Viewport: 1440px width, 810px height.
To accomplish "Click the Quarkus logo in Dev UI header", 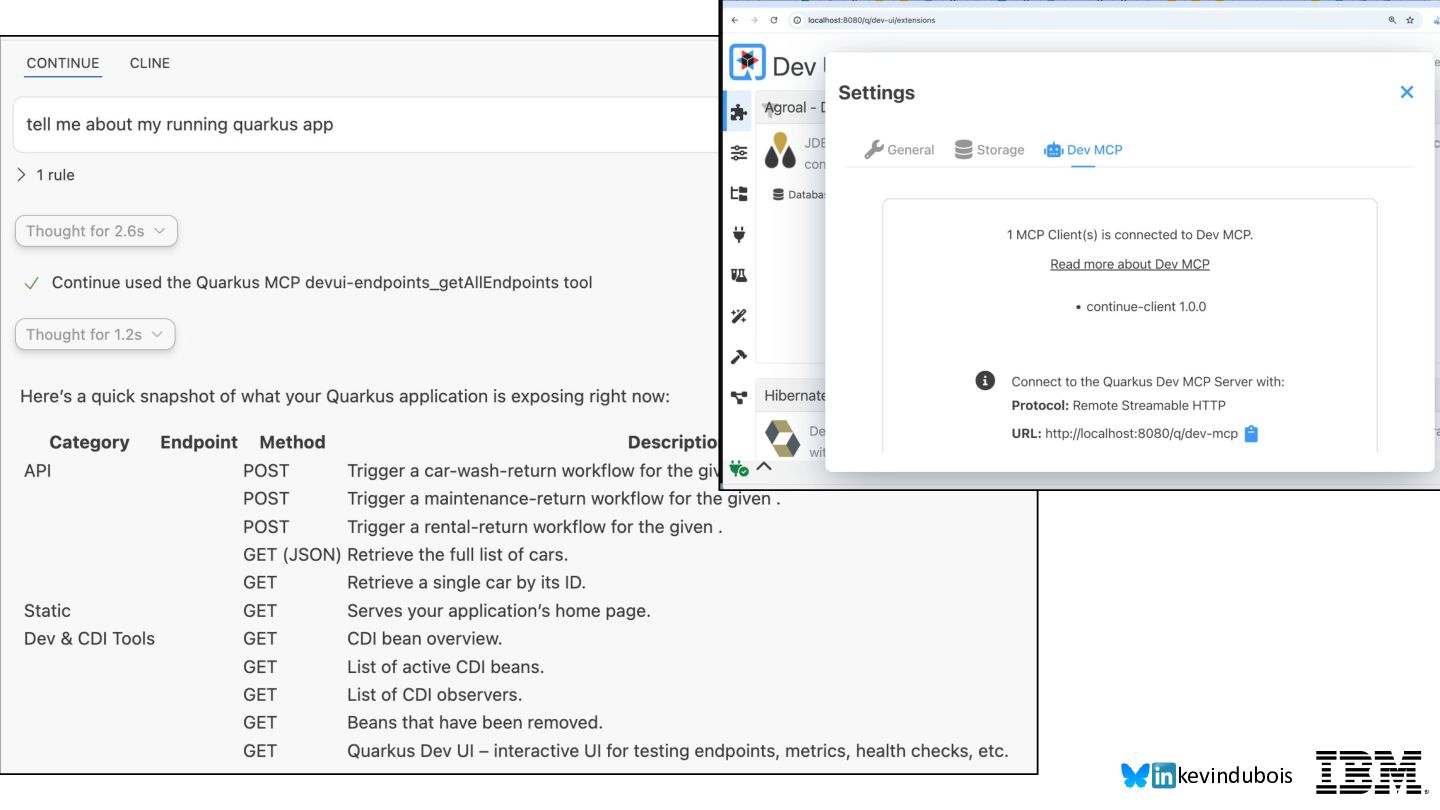I will click(x=747, y=63).
